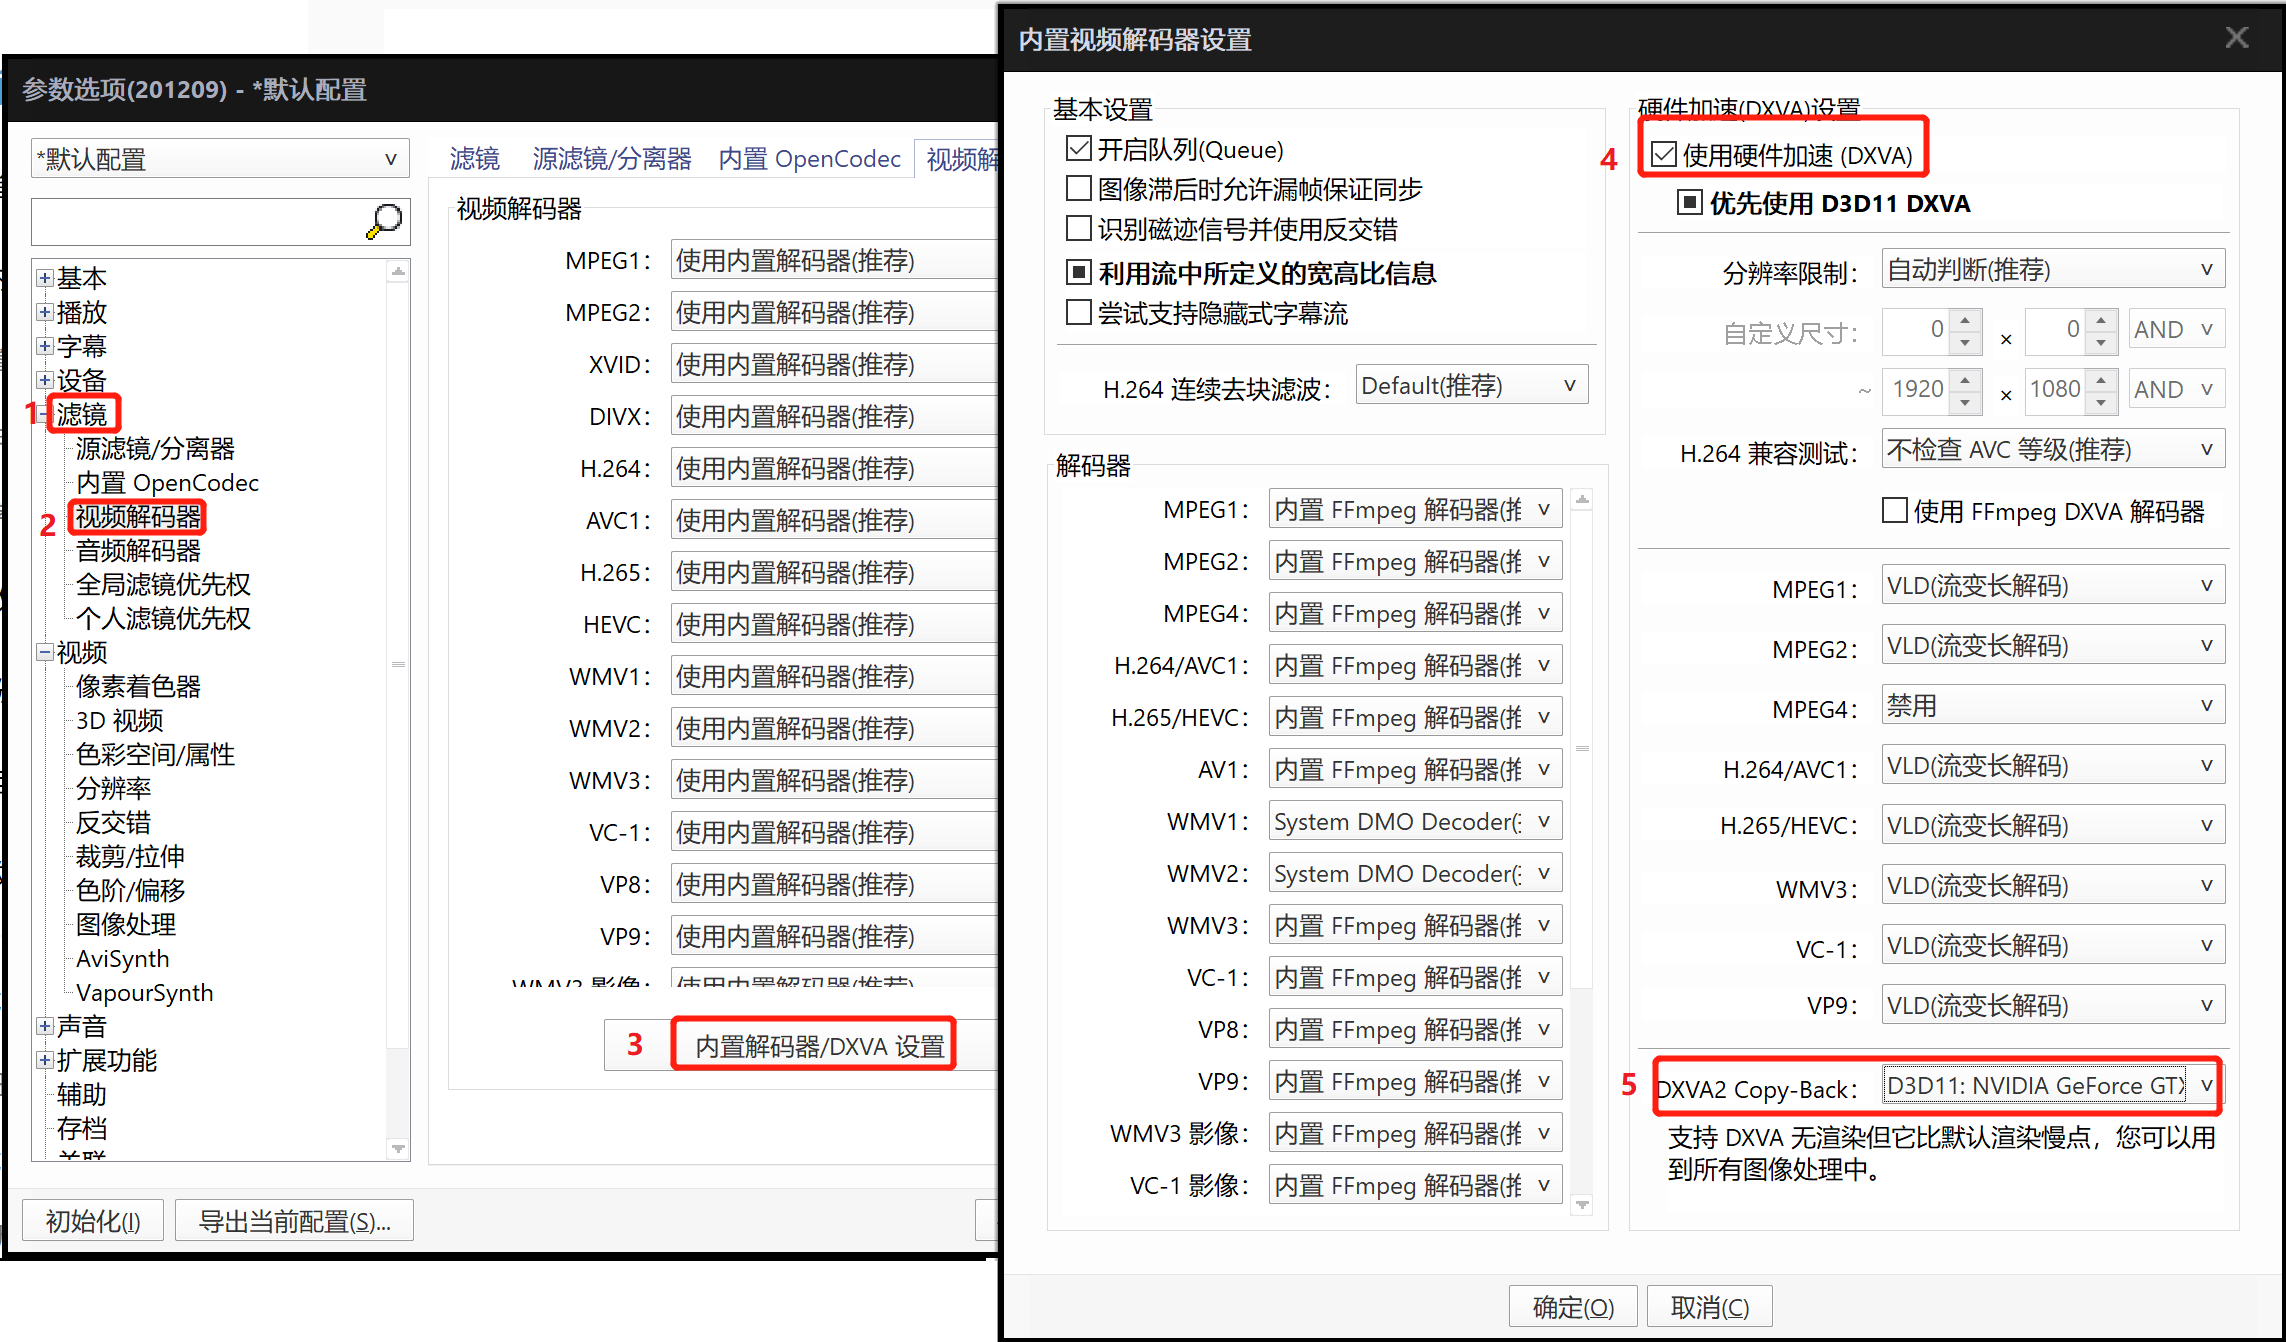Switch to the 内置 OpenCodec tab
The width and height of the screenshot is (2286, 1342).
(810, 158)
